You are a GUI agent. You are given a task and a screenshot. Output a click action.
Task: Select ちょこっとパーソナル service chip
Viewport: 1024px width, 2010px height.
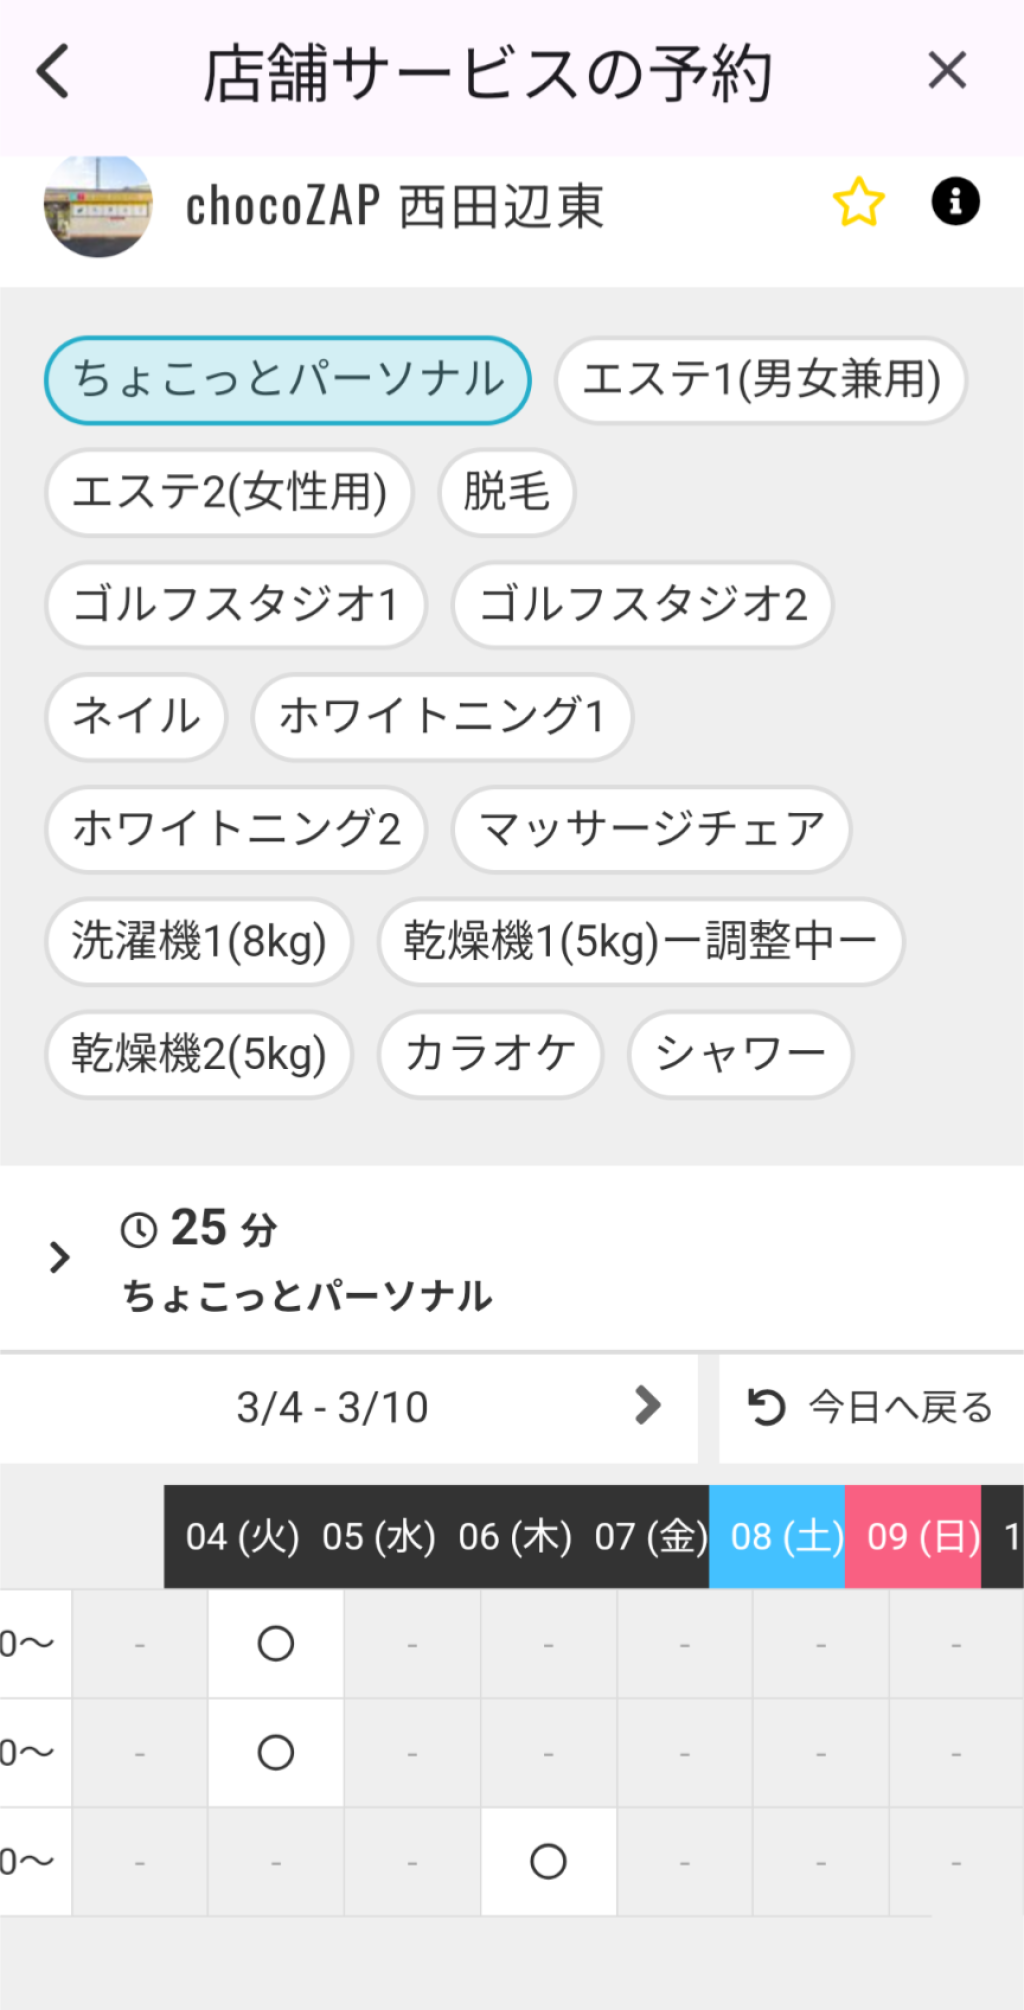[288, 380]
